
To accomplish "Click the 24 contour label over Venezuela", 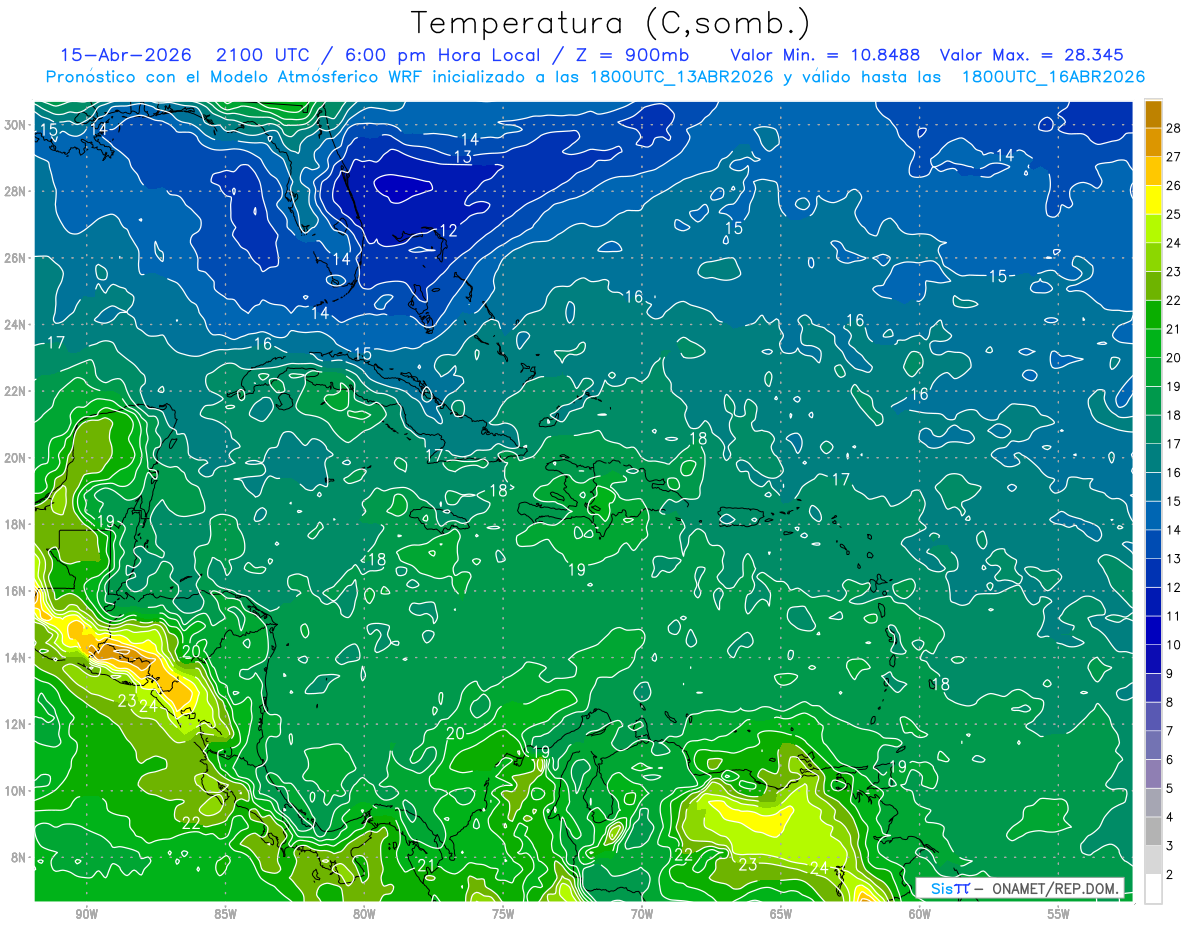I will (x=819, y=867).
